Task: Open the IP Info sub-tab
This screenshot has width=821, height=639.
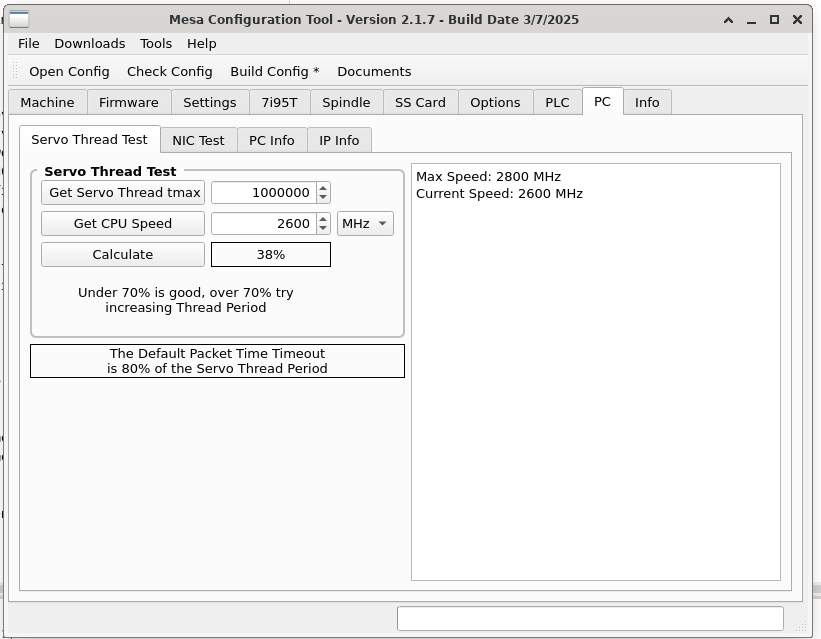Action: pyautogui.click(x=339, y=140)
